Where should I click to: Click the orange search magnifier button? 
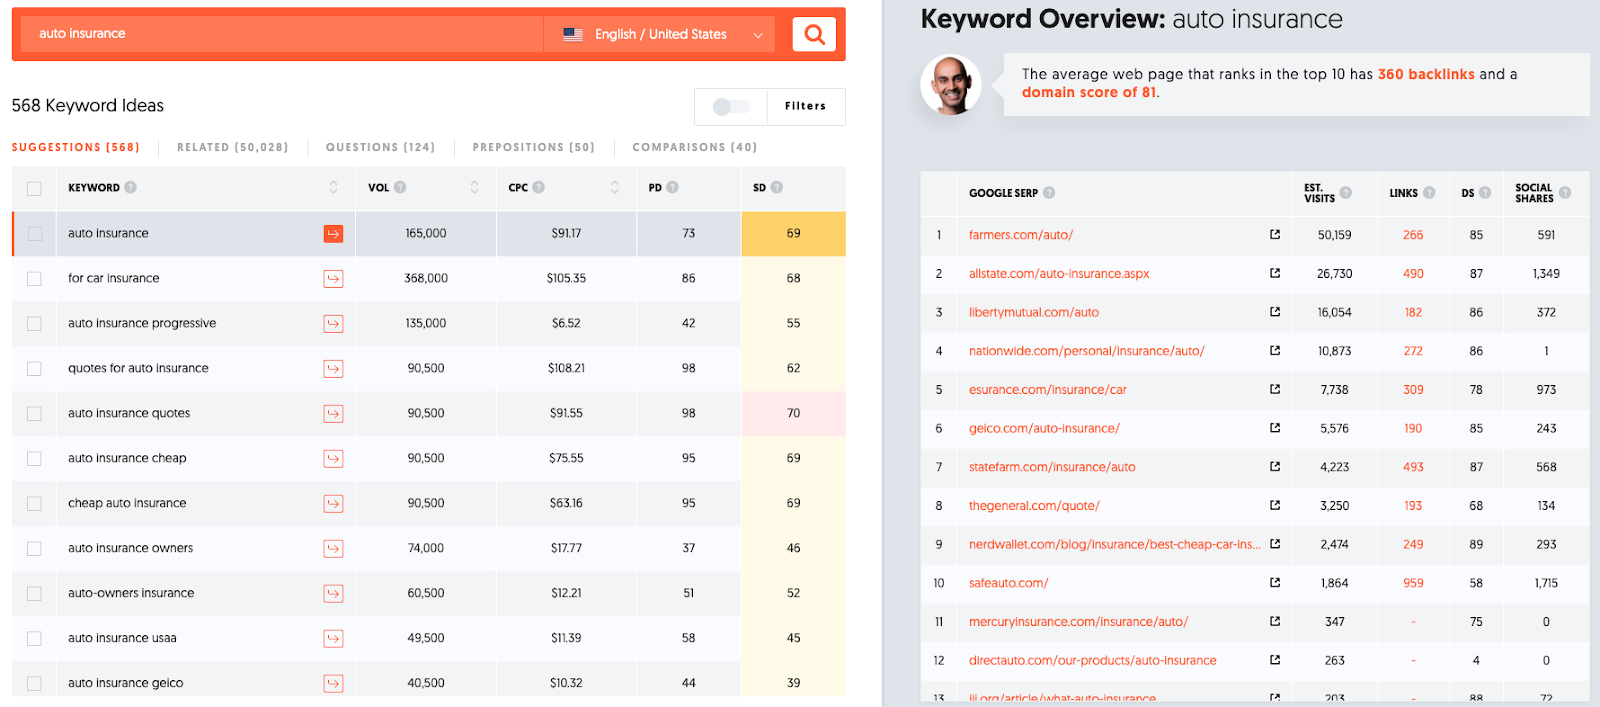pyautogui.click(x=814, y=34)
